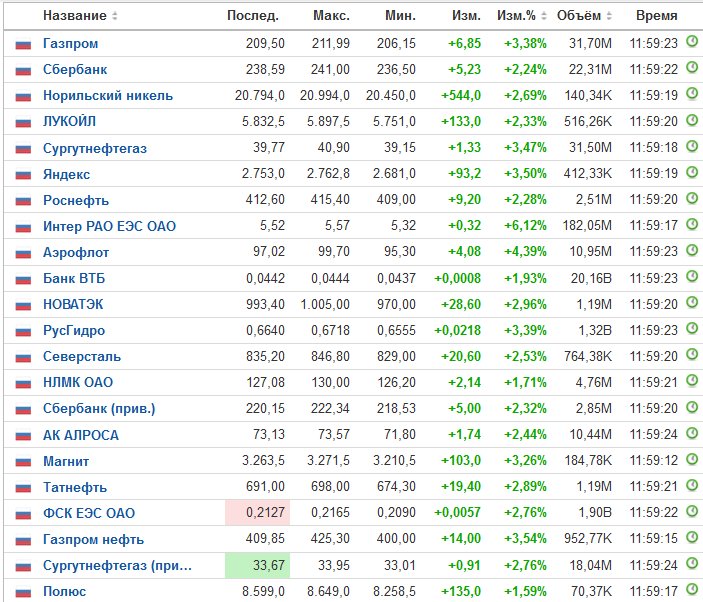
Task: Click the clock icon in the Интер РАО row
Action: (692, 224)
